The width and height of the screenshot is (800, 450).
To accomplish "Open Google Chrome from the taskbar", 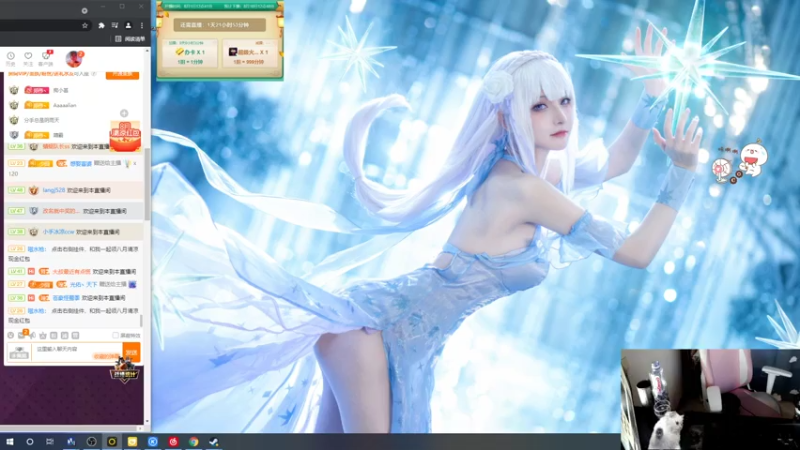I will coord(193,442).
